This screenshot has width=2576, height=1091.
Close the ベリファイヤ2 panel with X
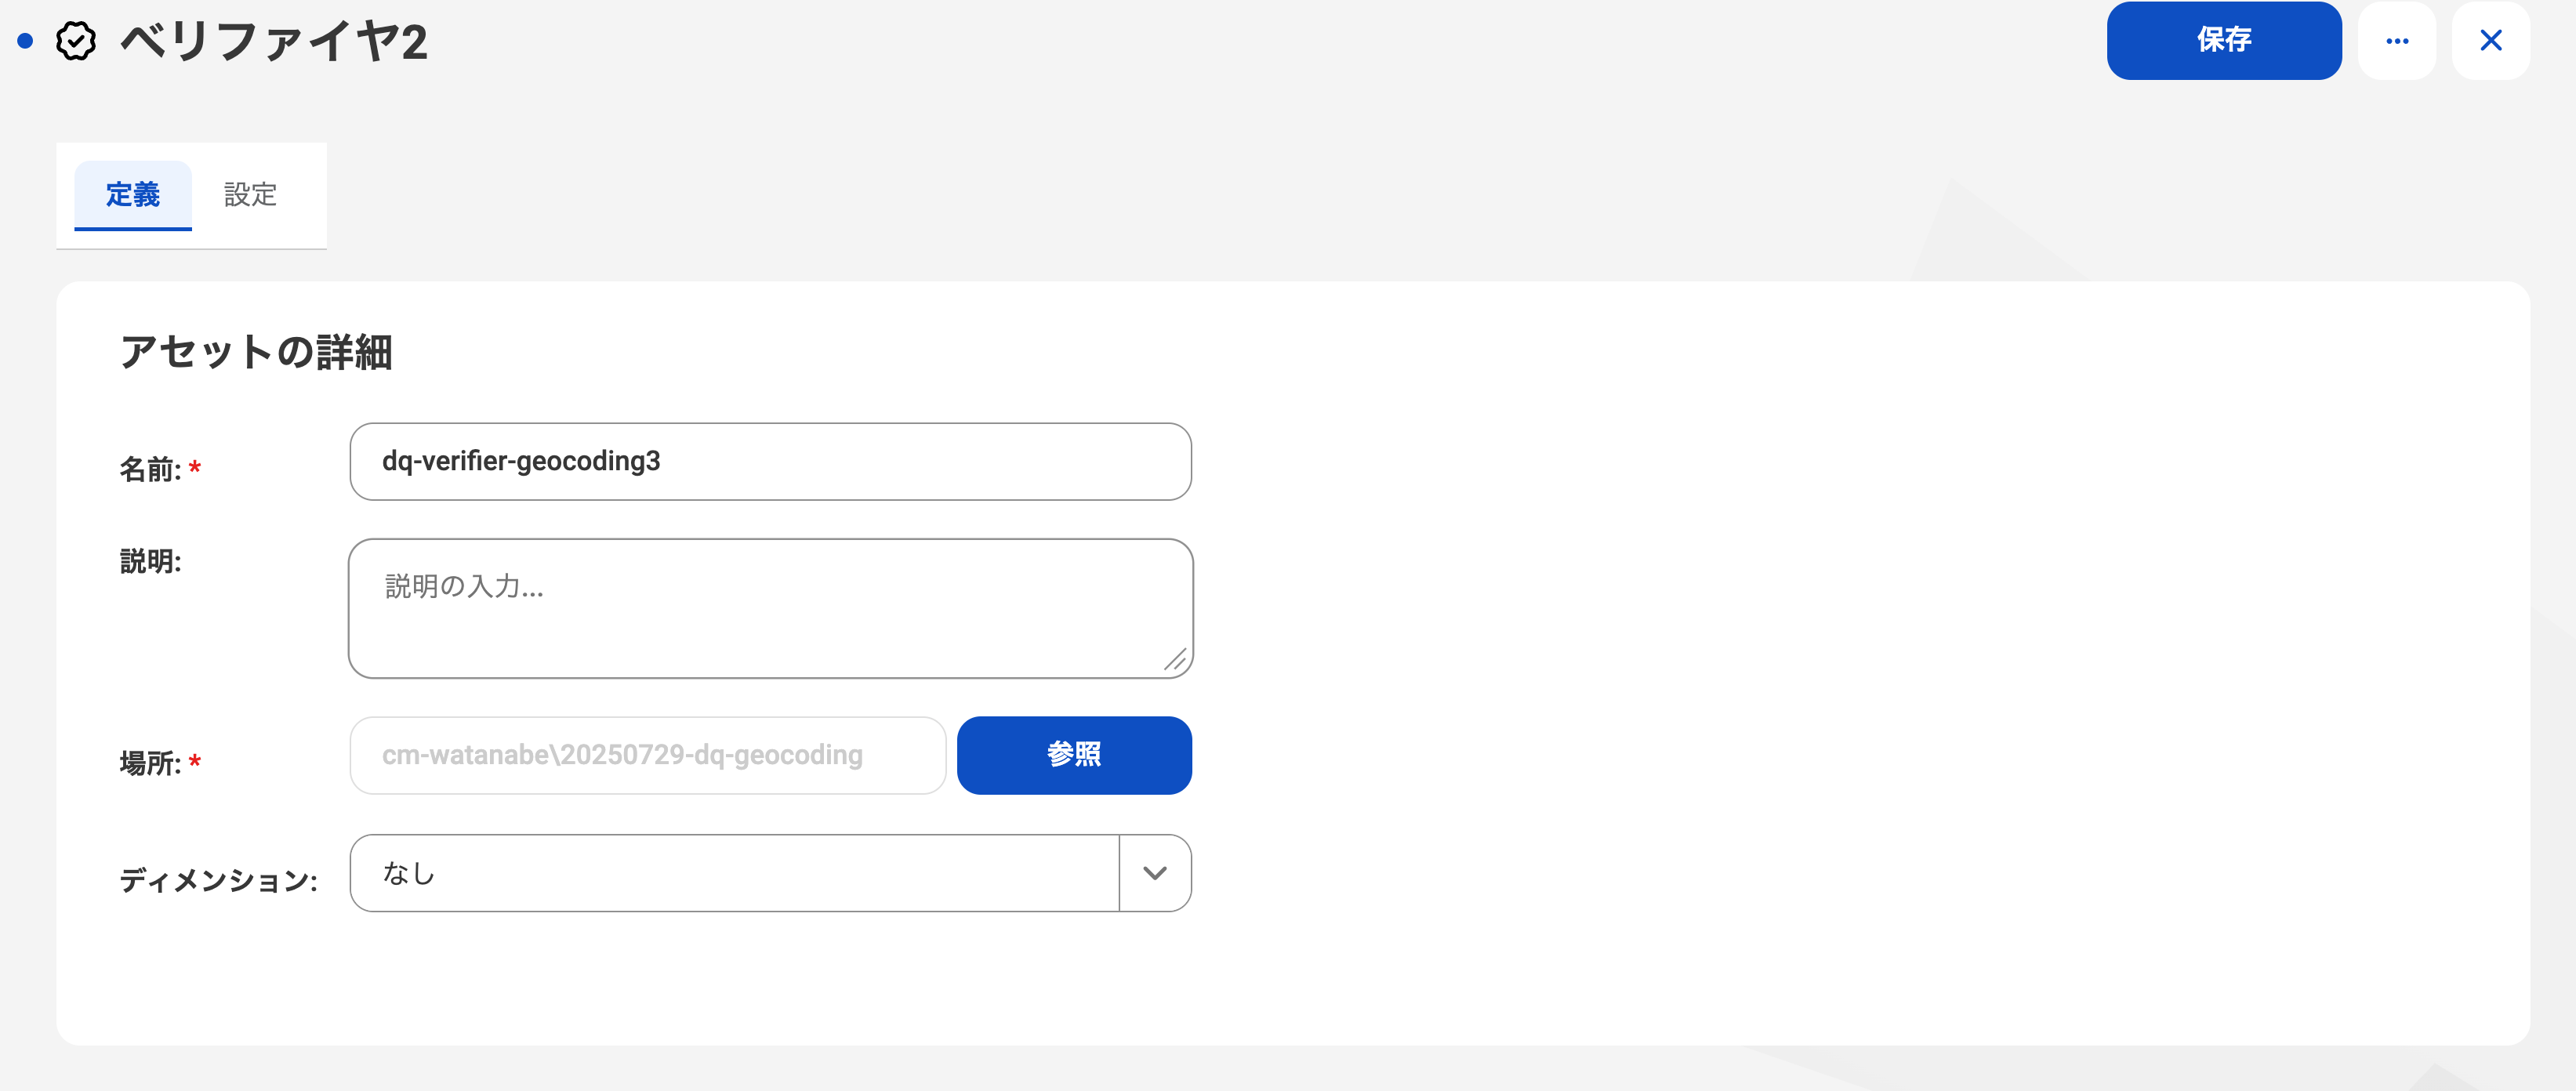pyautogui.click(x=2490, y=41)
